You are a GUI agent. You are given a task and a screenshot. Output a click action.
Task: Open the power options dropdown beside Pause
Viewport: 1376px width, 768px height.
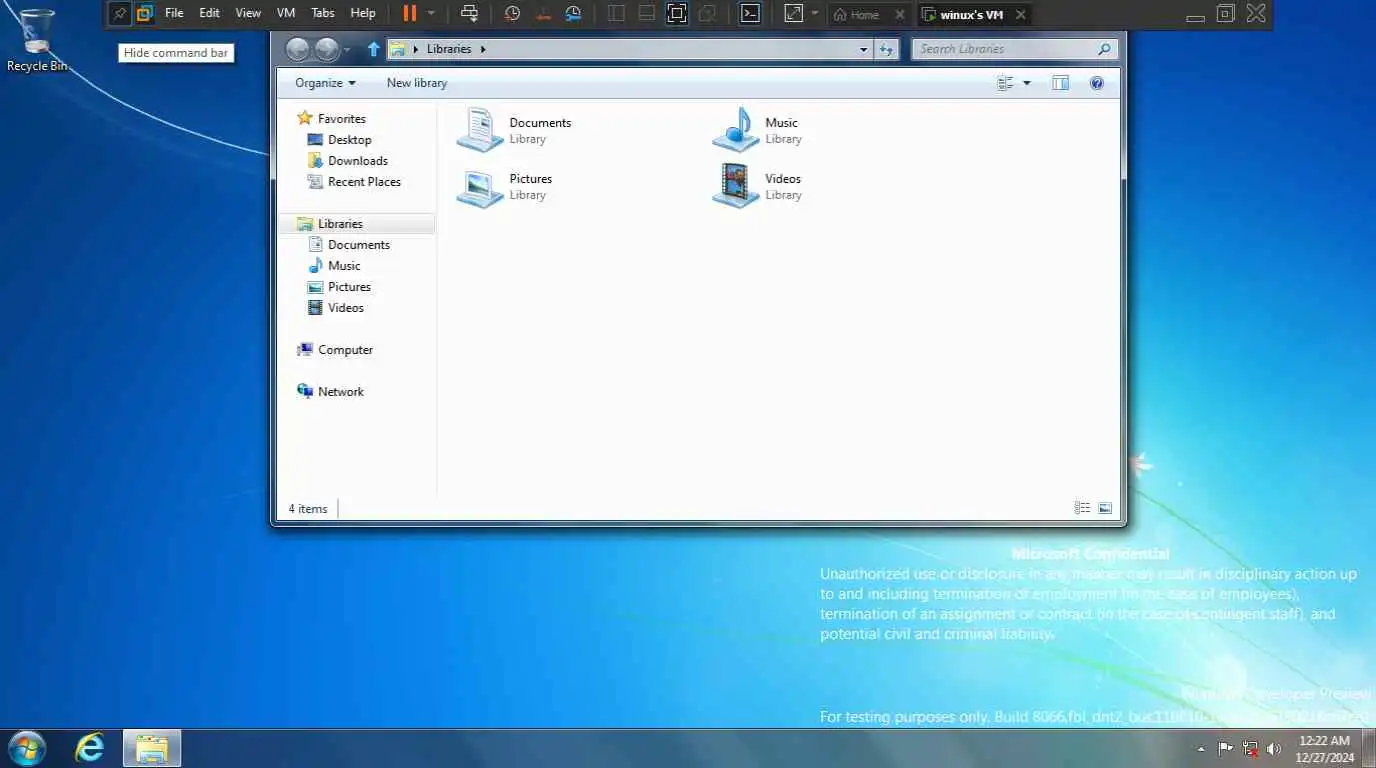(431, 14)
